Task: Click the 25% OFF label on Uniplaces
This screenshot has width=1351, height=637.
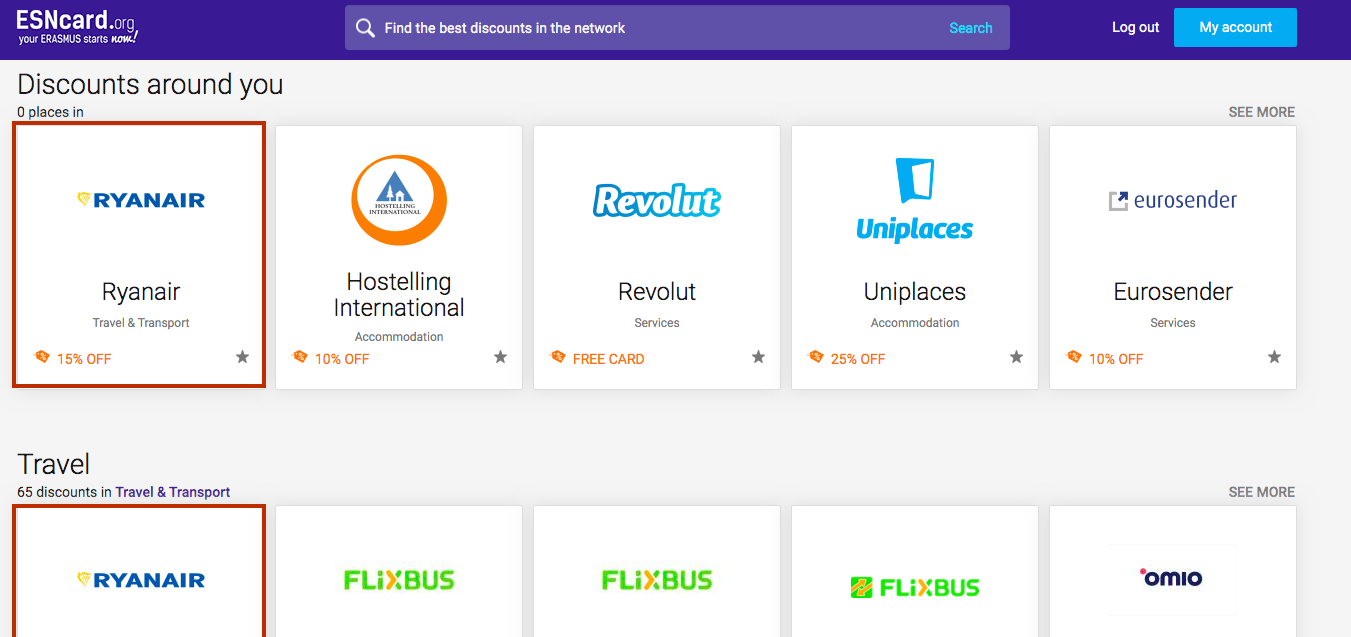Action: [858, 359]
